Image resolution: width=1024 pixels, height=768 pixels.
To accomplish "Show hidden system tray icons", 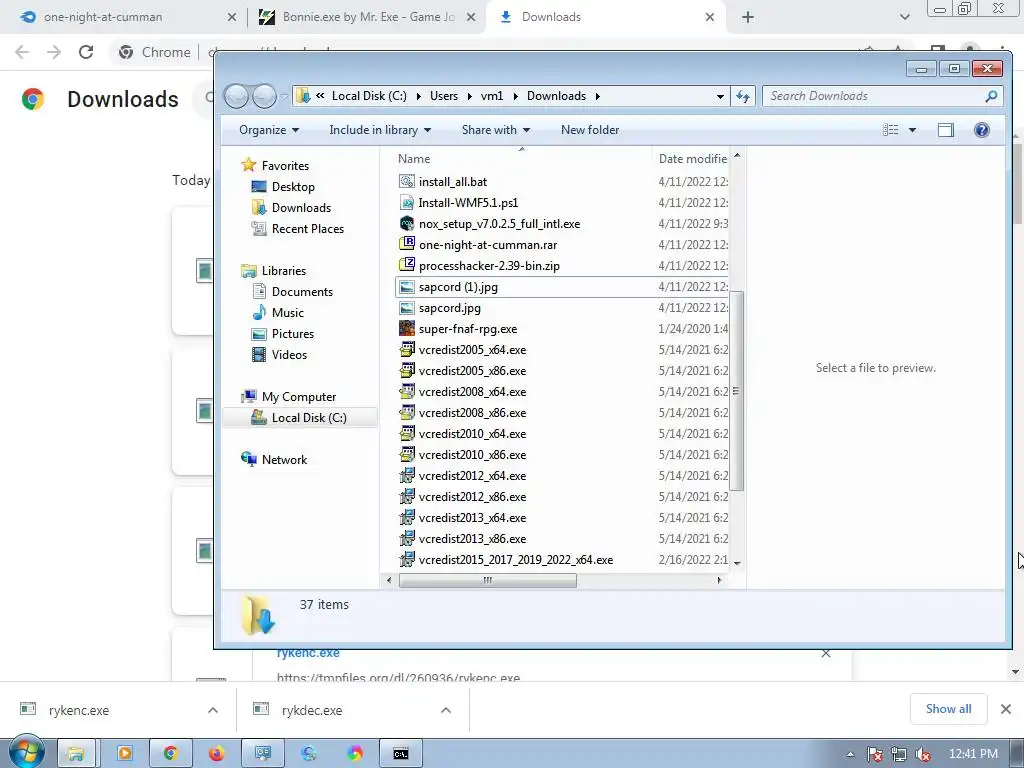I will (850, 754).
